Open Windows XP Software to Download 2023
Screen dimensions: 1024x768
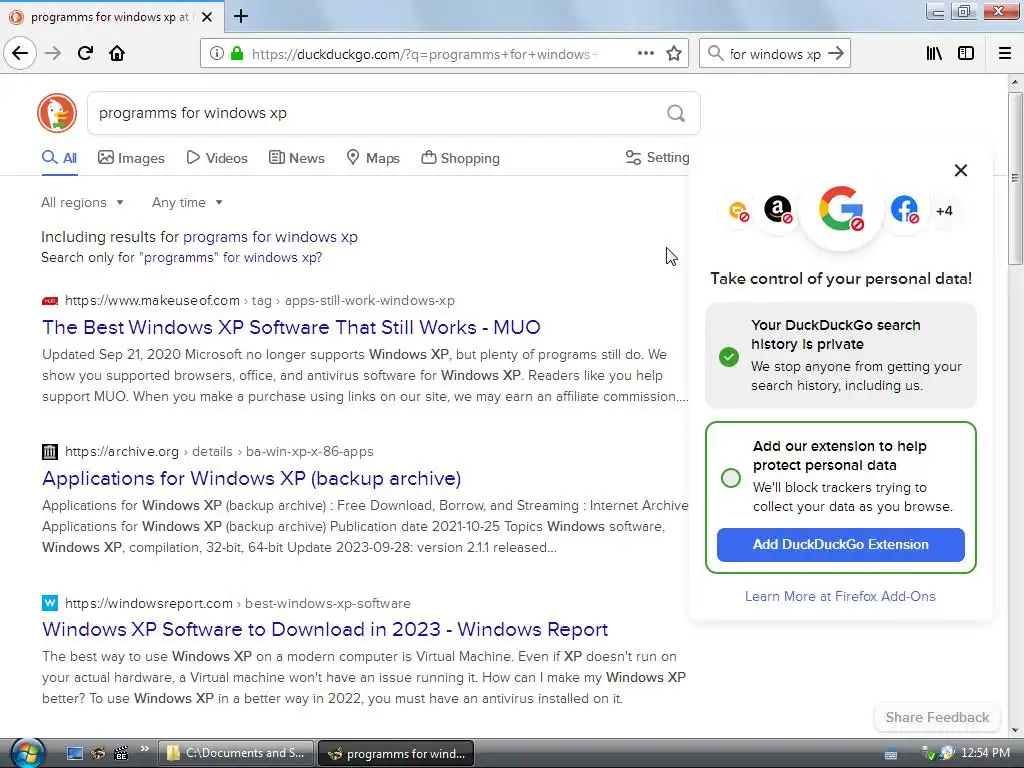(325, 629)
